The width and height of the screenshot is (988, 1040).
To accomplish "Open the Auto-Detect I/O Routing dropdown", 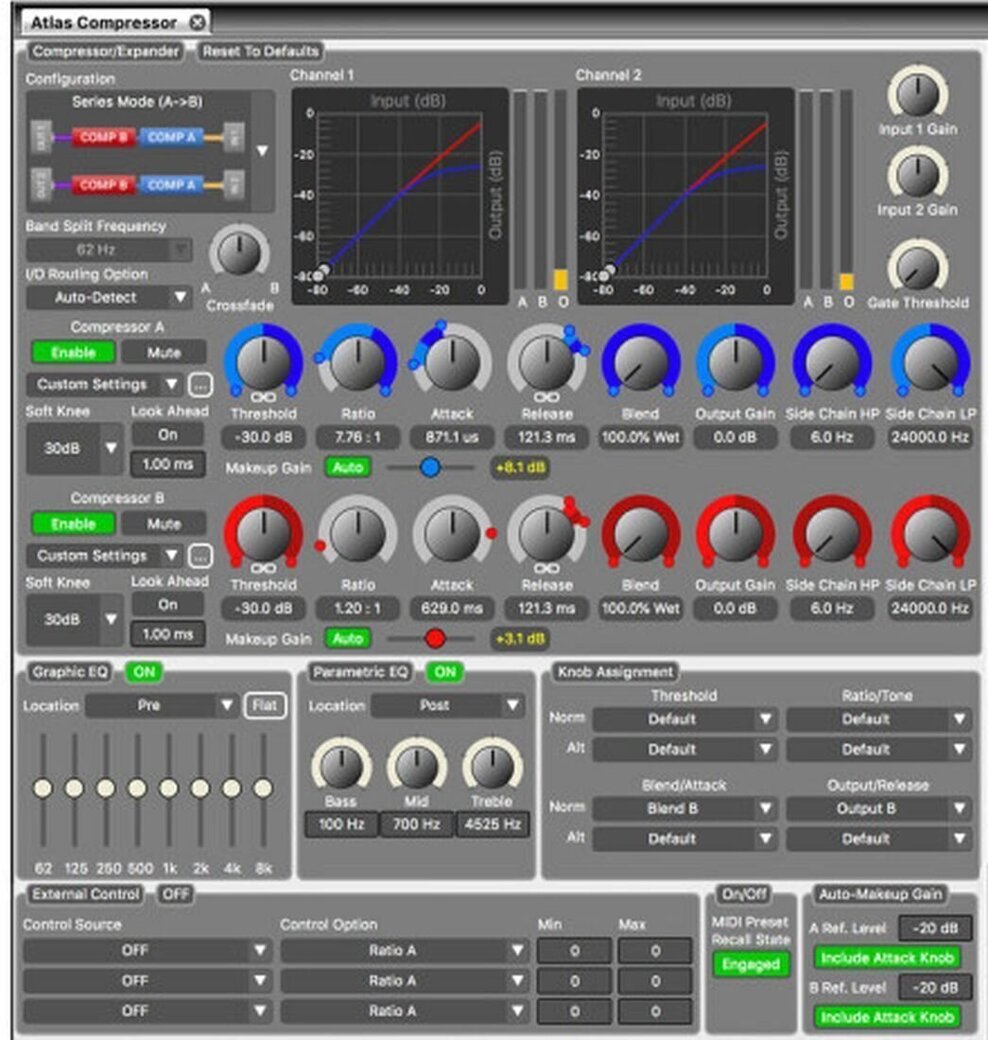I will tap(109, 297).
